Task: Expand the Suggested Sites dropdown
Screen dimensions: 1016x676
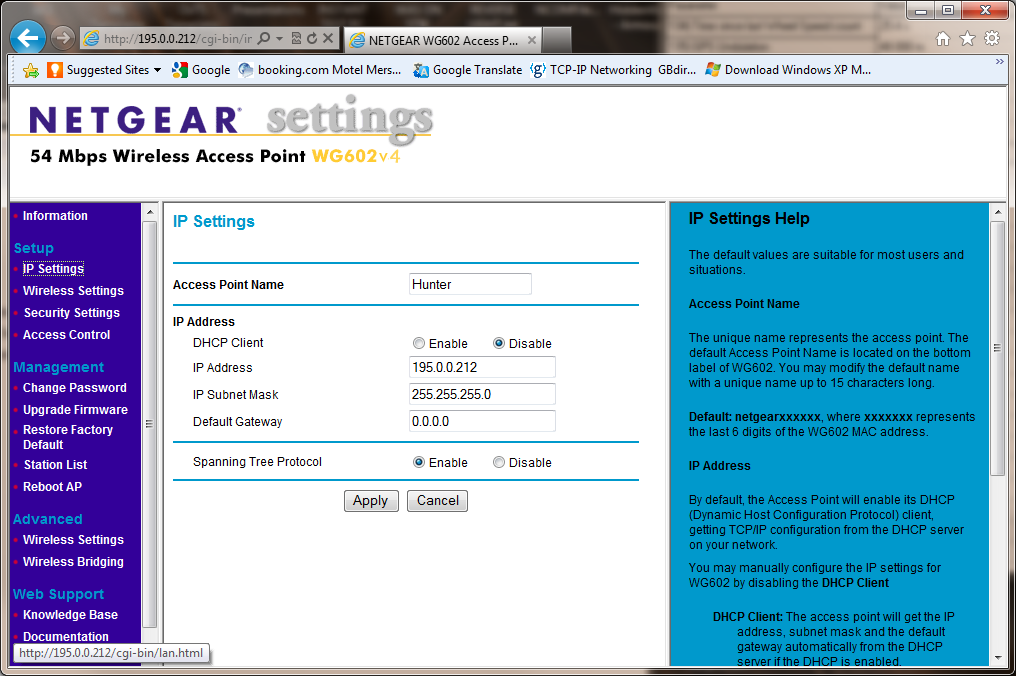Action: (x=157, y=70)
